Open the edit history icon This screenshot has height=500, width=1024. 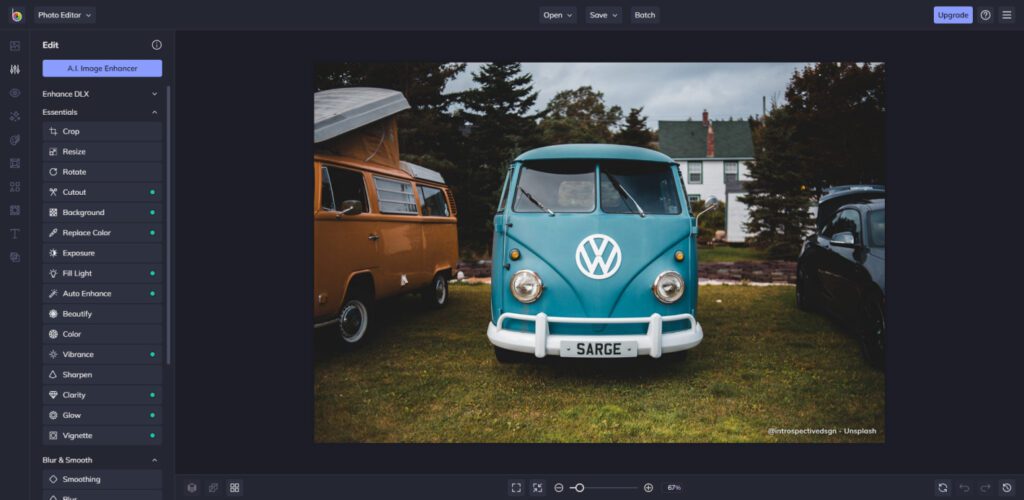coord(1007,488)
